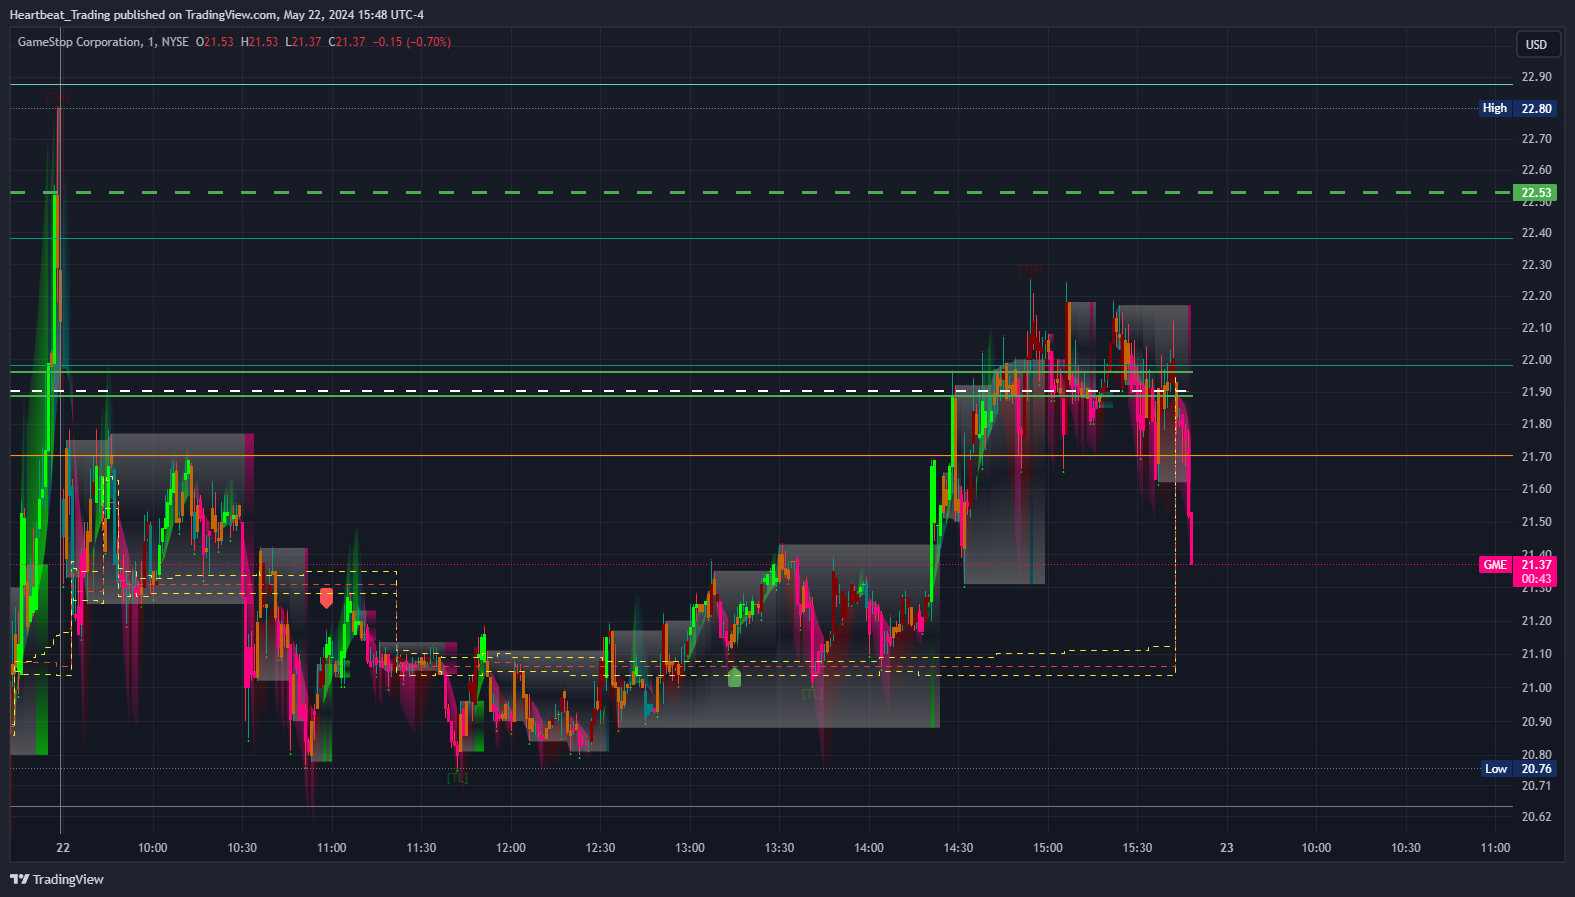Click the 15:30 time axis label
Viewport: 1575px width, 897px height.
[x=1137, y=848]
